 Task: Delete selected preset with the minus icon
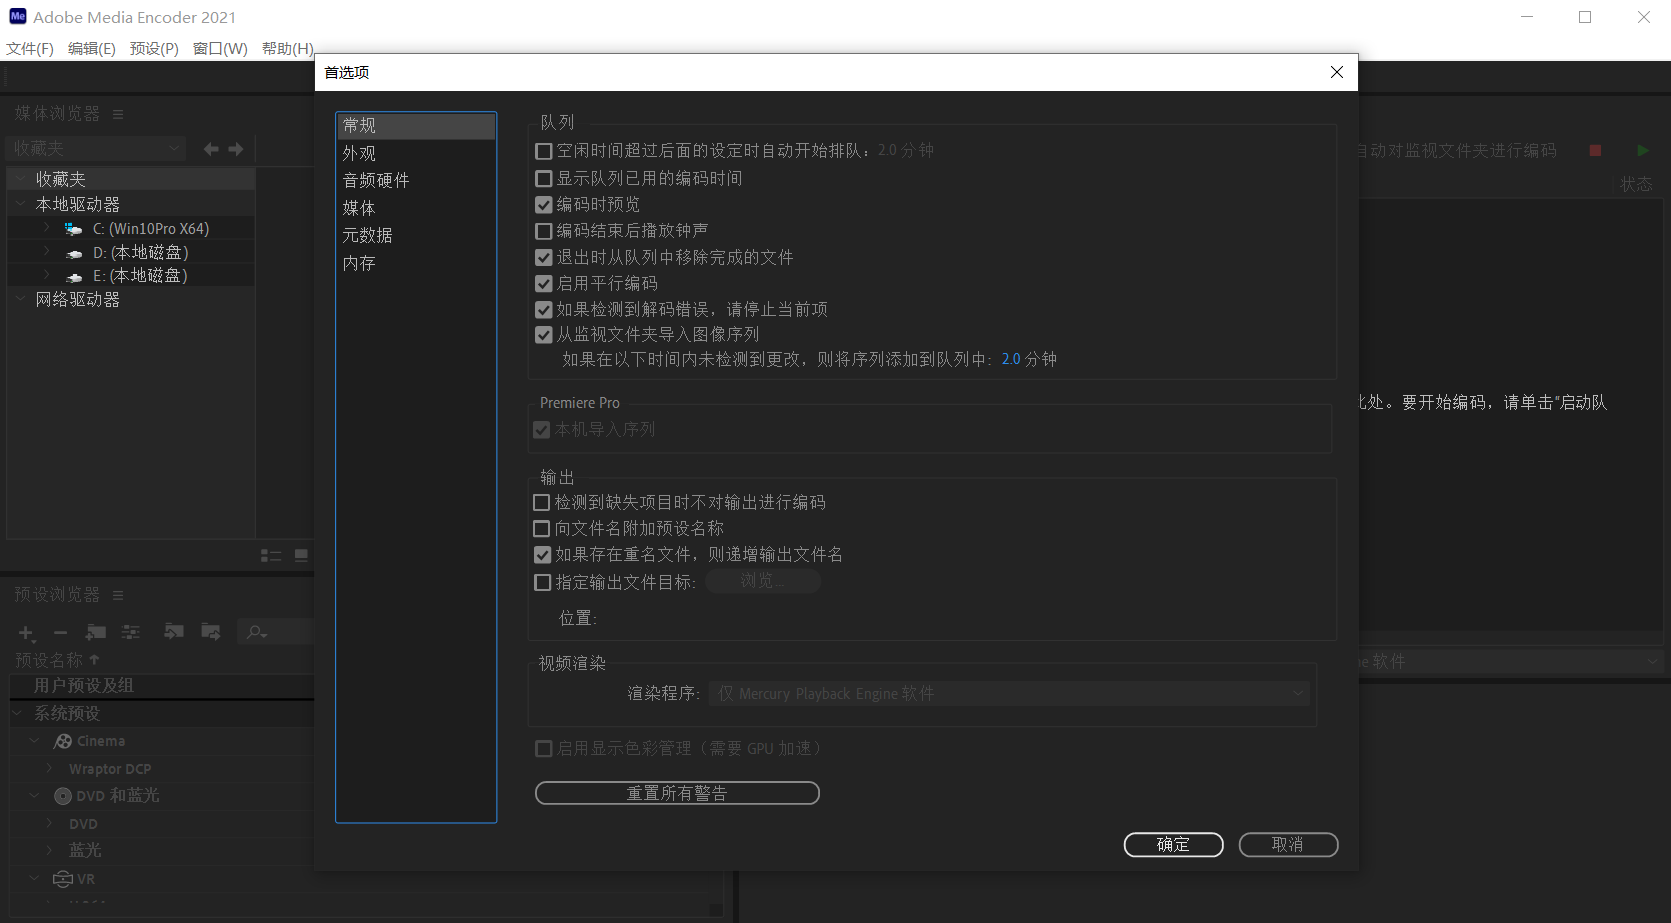(x=60, y=632)
